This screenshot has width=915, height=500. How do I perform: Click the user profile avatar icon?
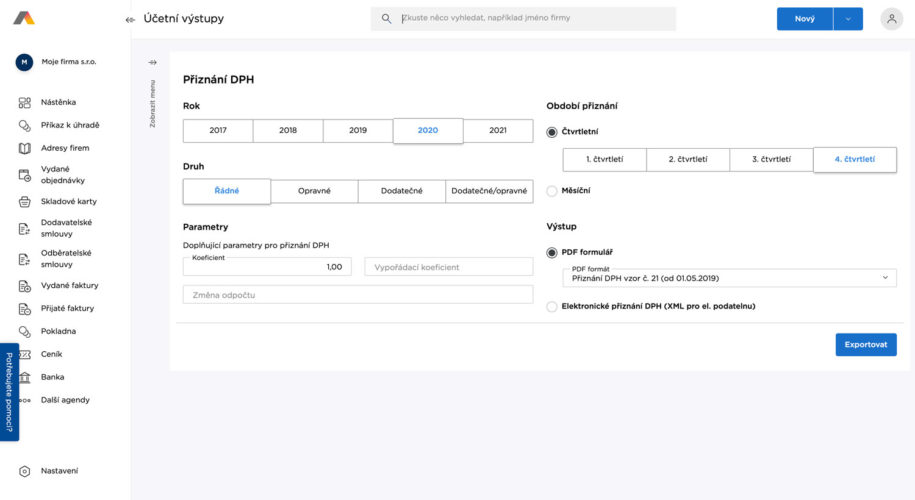click(x=891, y=19)
